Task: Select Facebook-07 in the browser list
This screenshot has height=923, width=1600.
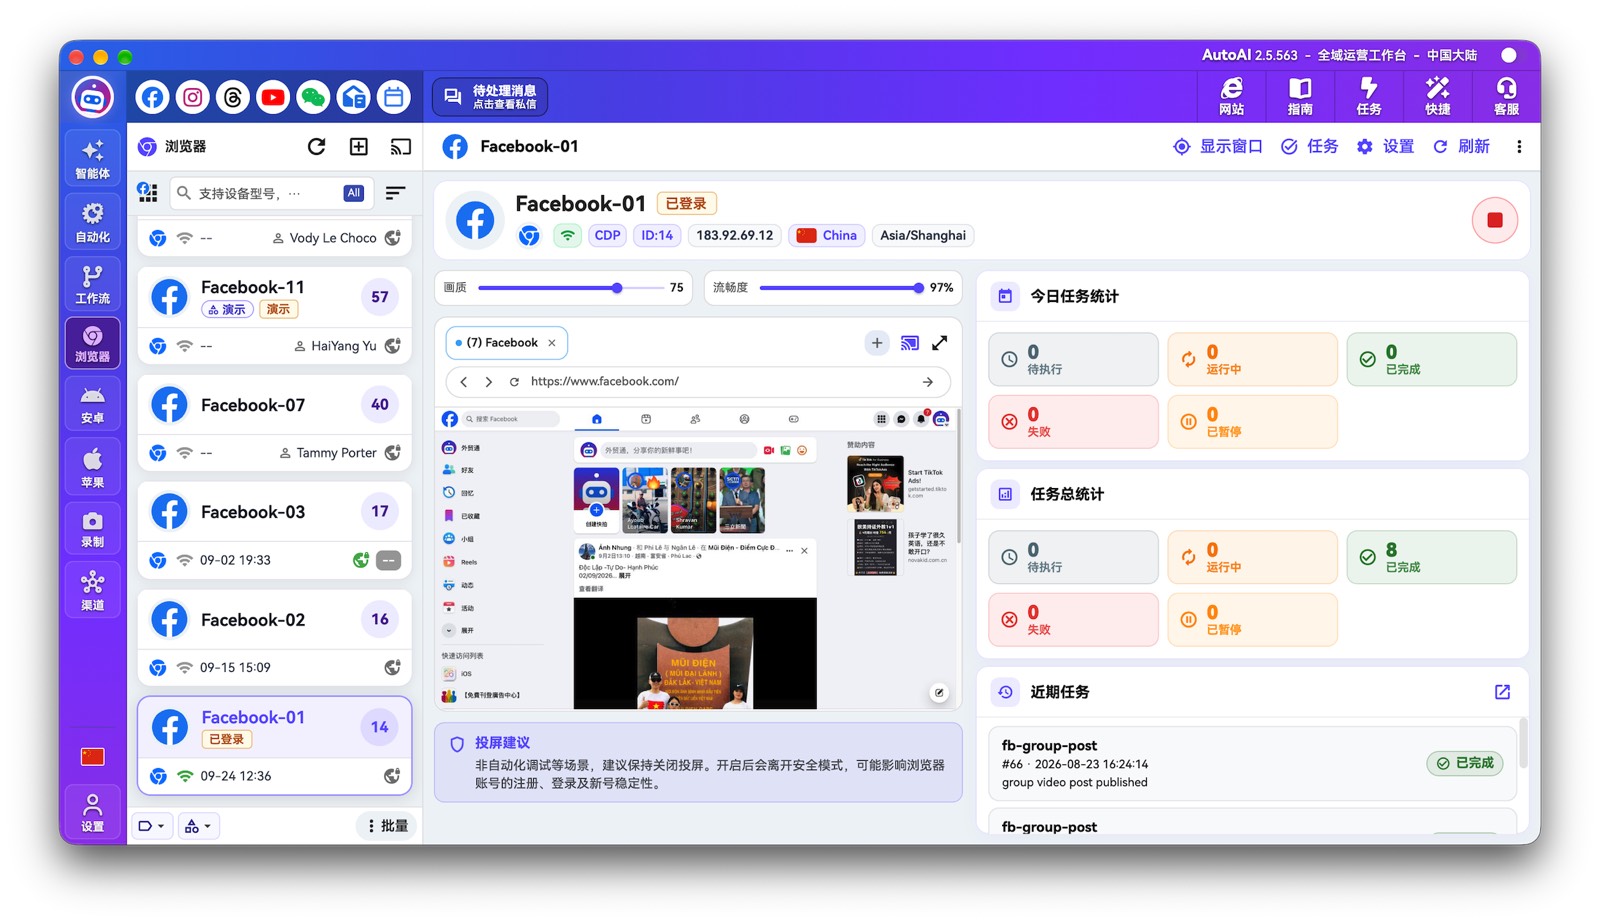Action: (274, 405)
